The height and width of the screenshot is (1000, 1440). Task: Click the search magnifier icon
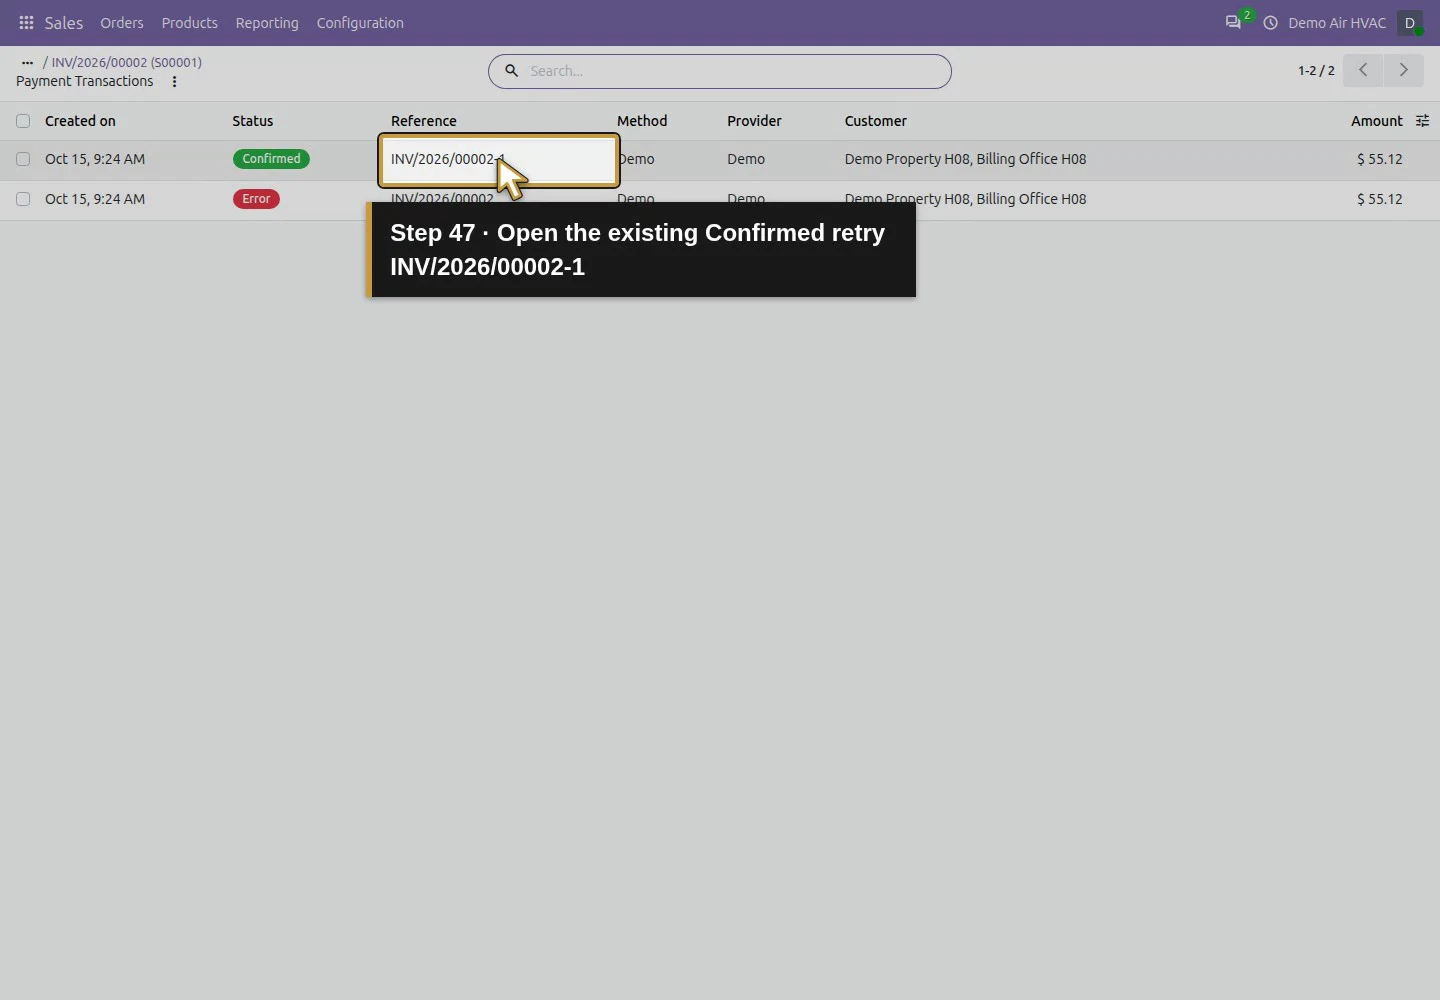click(x=511, y=71)
